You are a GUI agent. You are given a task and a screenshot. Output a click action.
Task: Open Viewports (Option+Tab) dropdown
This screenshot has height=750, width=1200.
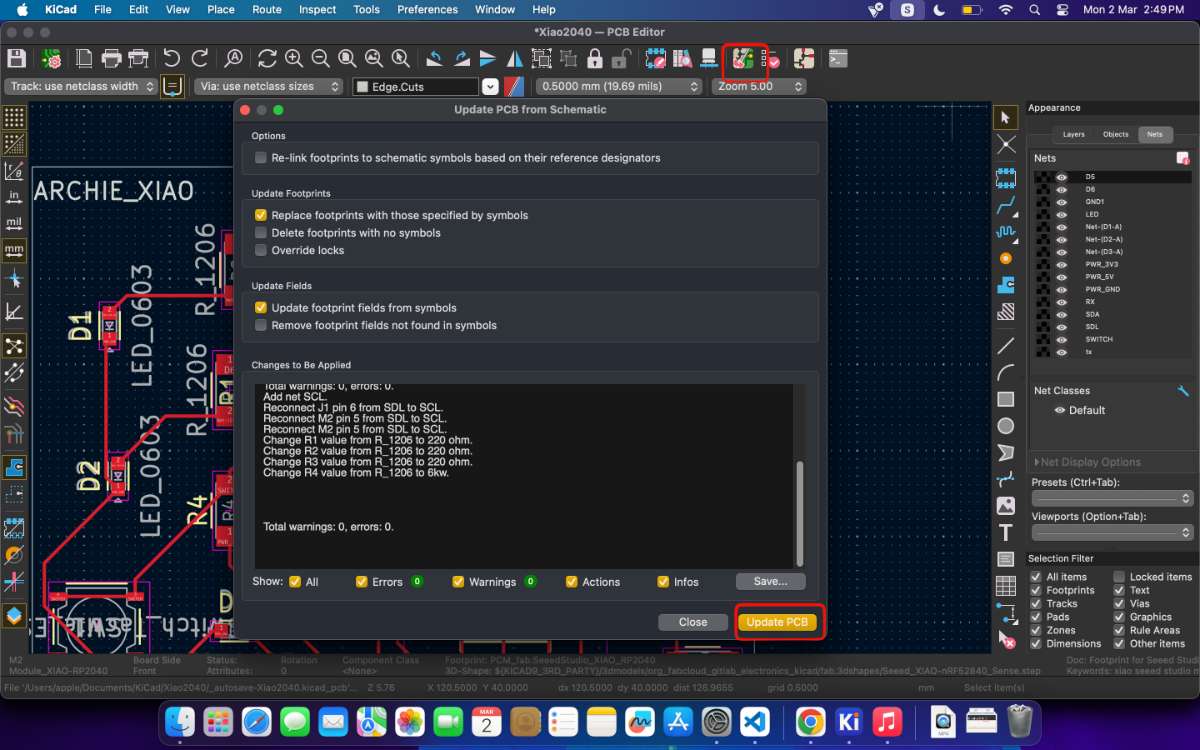coord(1112,532)
